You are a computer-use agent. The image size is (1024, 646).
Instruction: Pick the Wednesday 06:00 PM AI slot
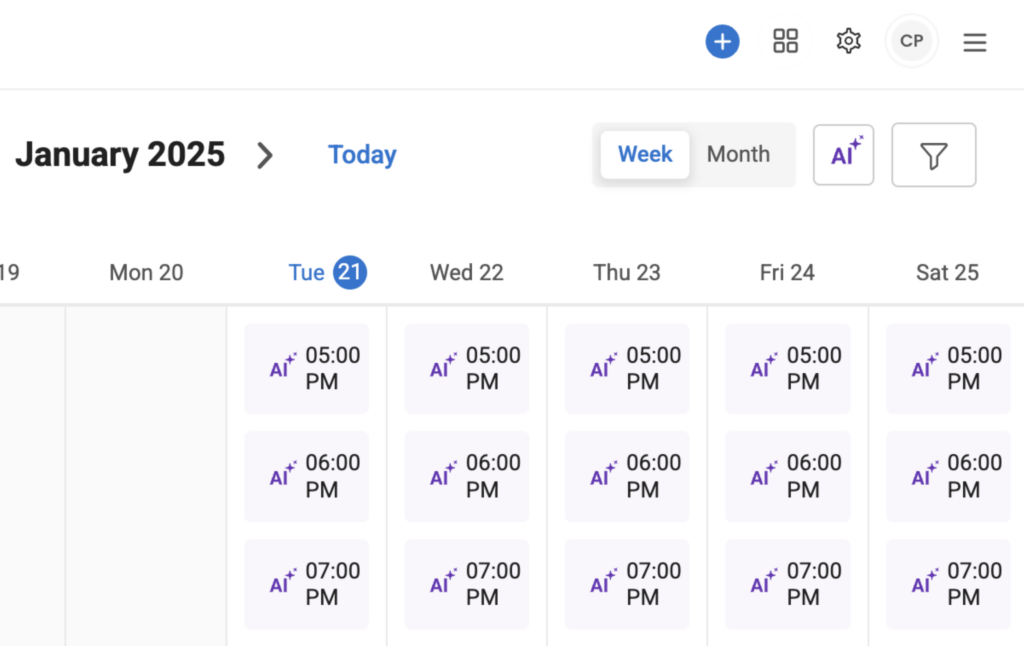(x=467, y=476)
